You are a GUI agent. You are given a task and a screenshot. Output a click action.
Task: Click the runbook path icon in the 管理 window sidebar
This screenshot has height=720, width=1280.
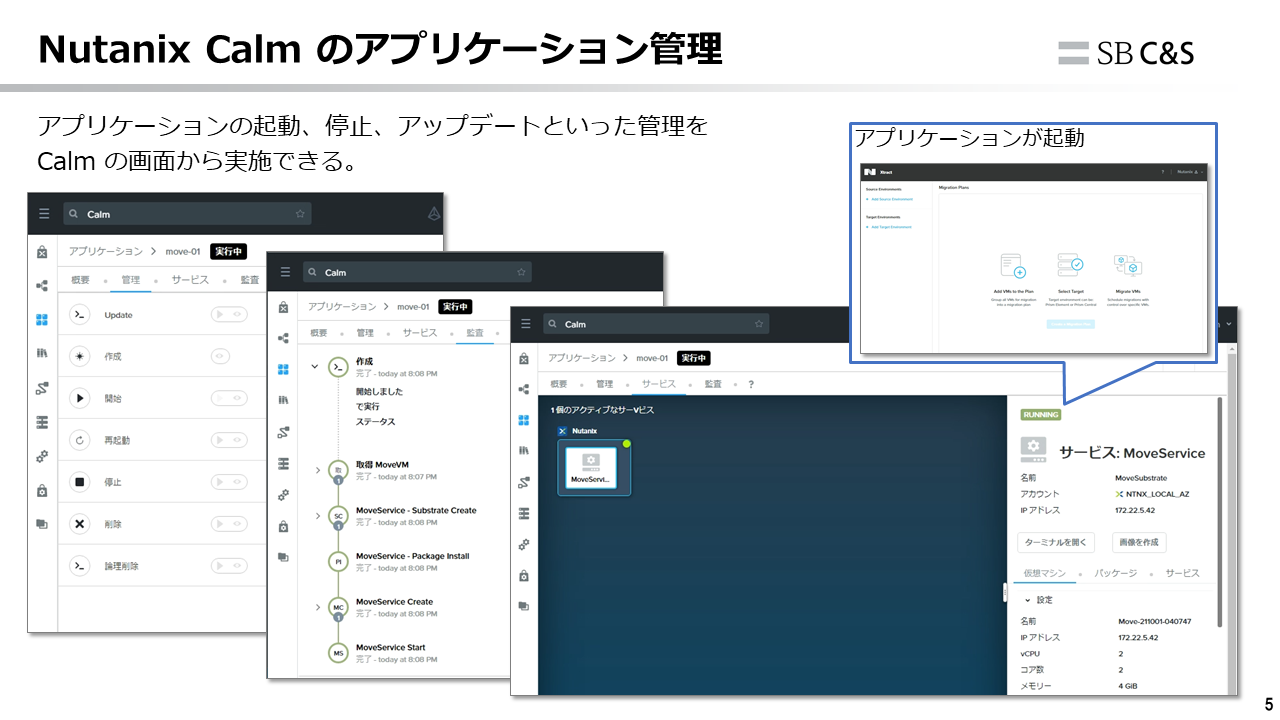click(42, 388)
